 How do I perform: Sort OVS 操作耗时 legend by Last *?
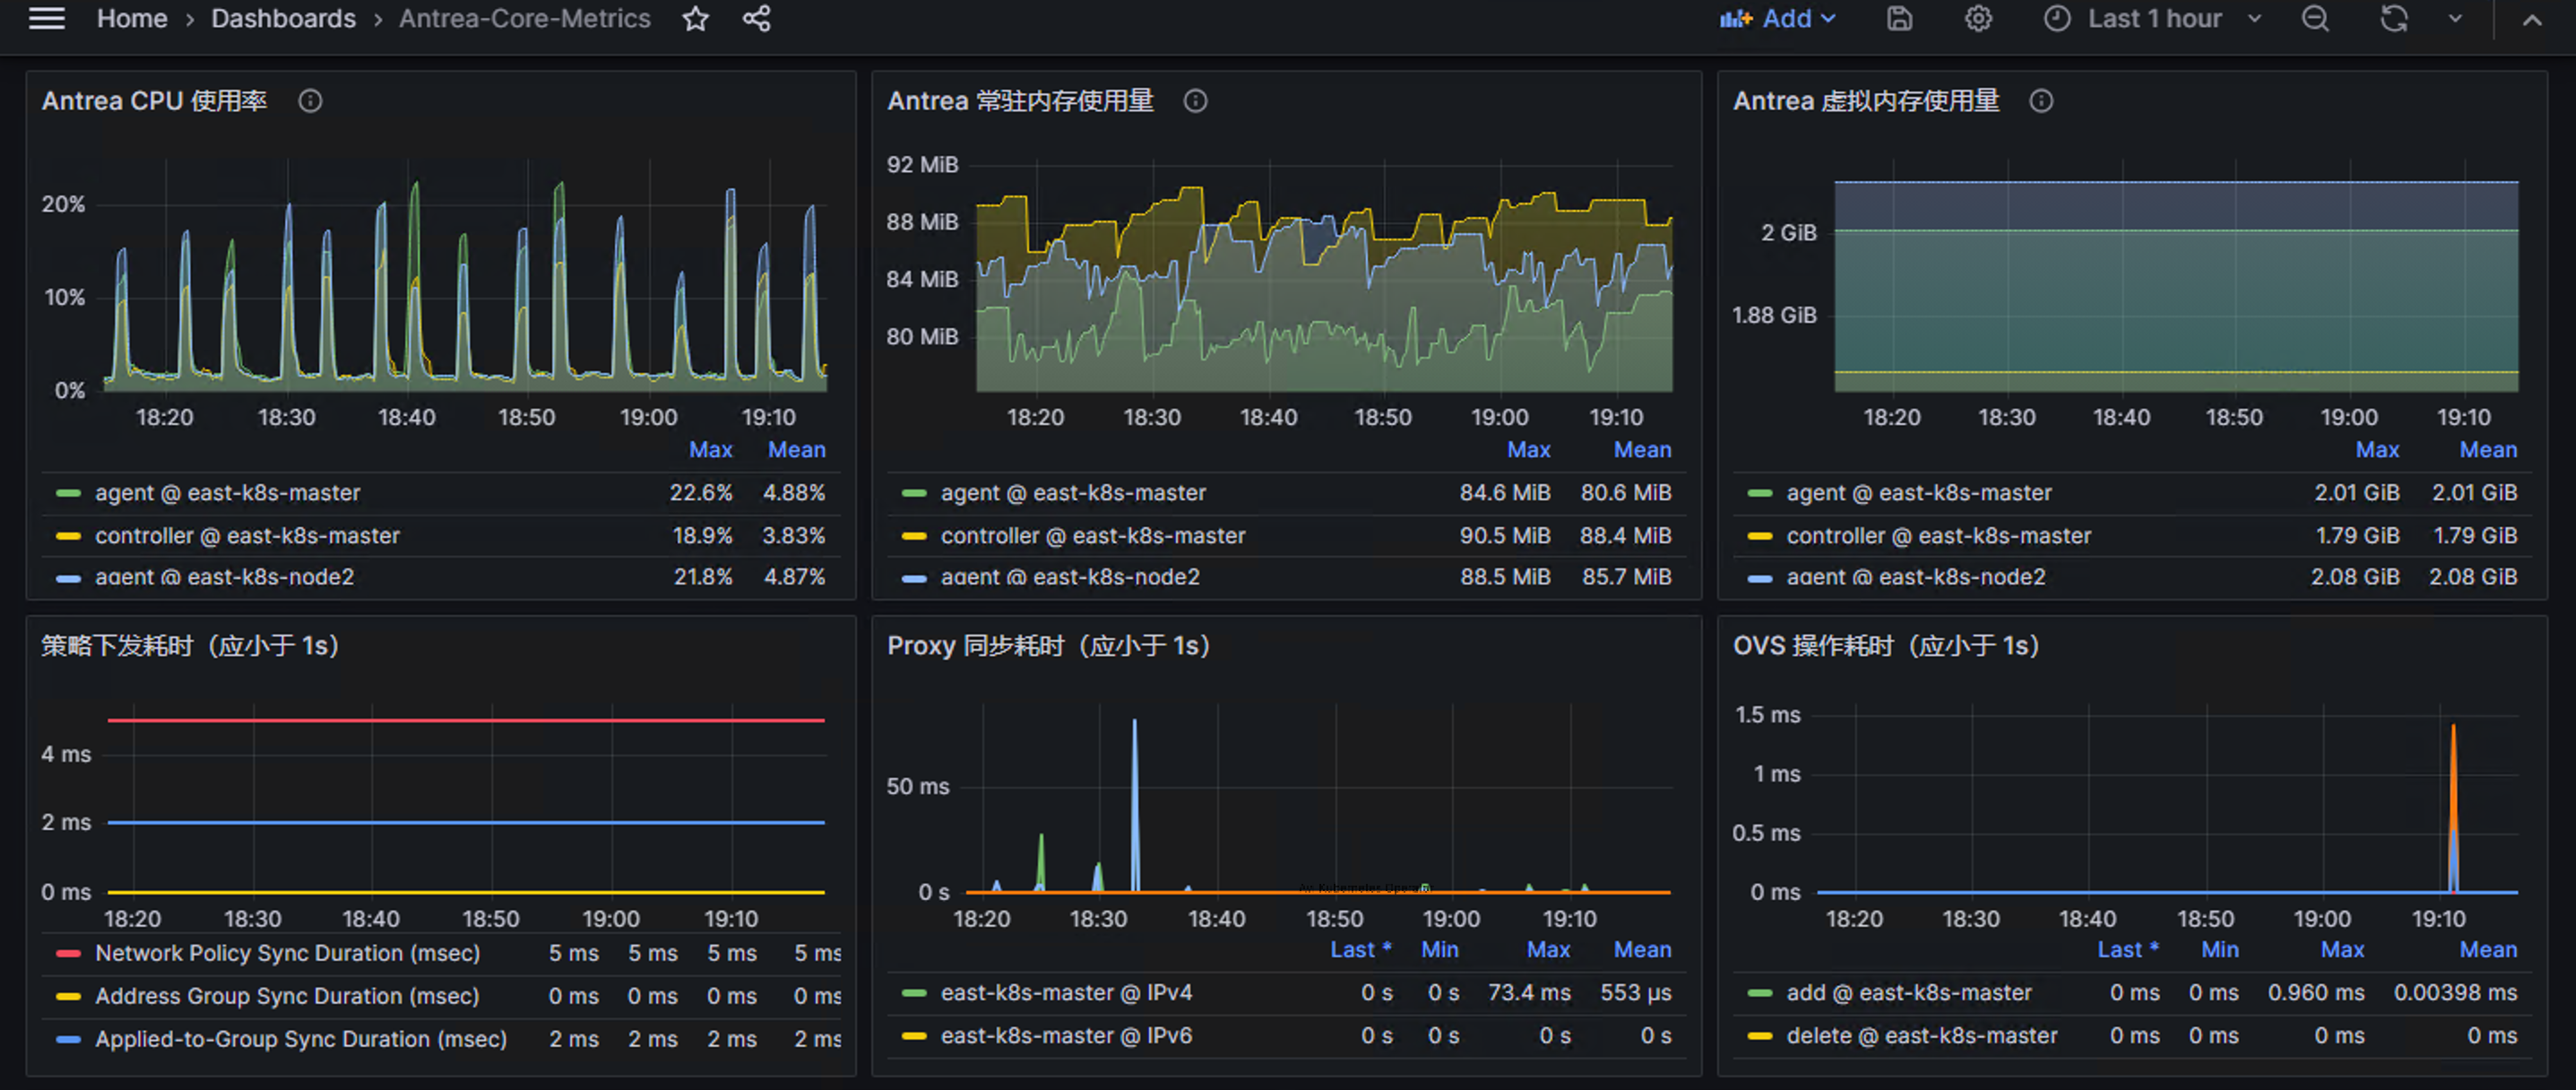pyautogui.click(x=2128, y=950)
